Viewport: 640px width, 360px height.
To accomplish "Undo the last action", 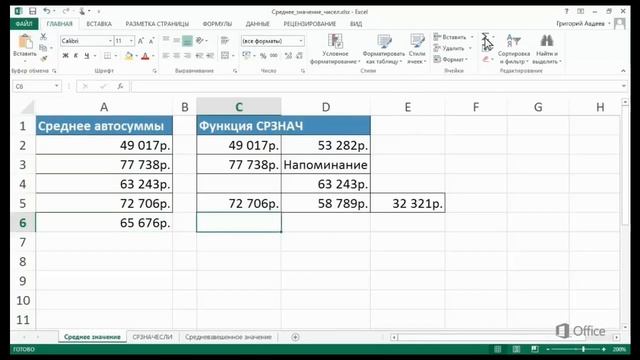I will (47, 11).
